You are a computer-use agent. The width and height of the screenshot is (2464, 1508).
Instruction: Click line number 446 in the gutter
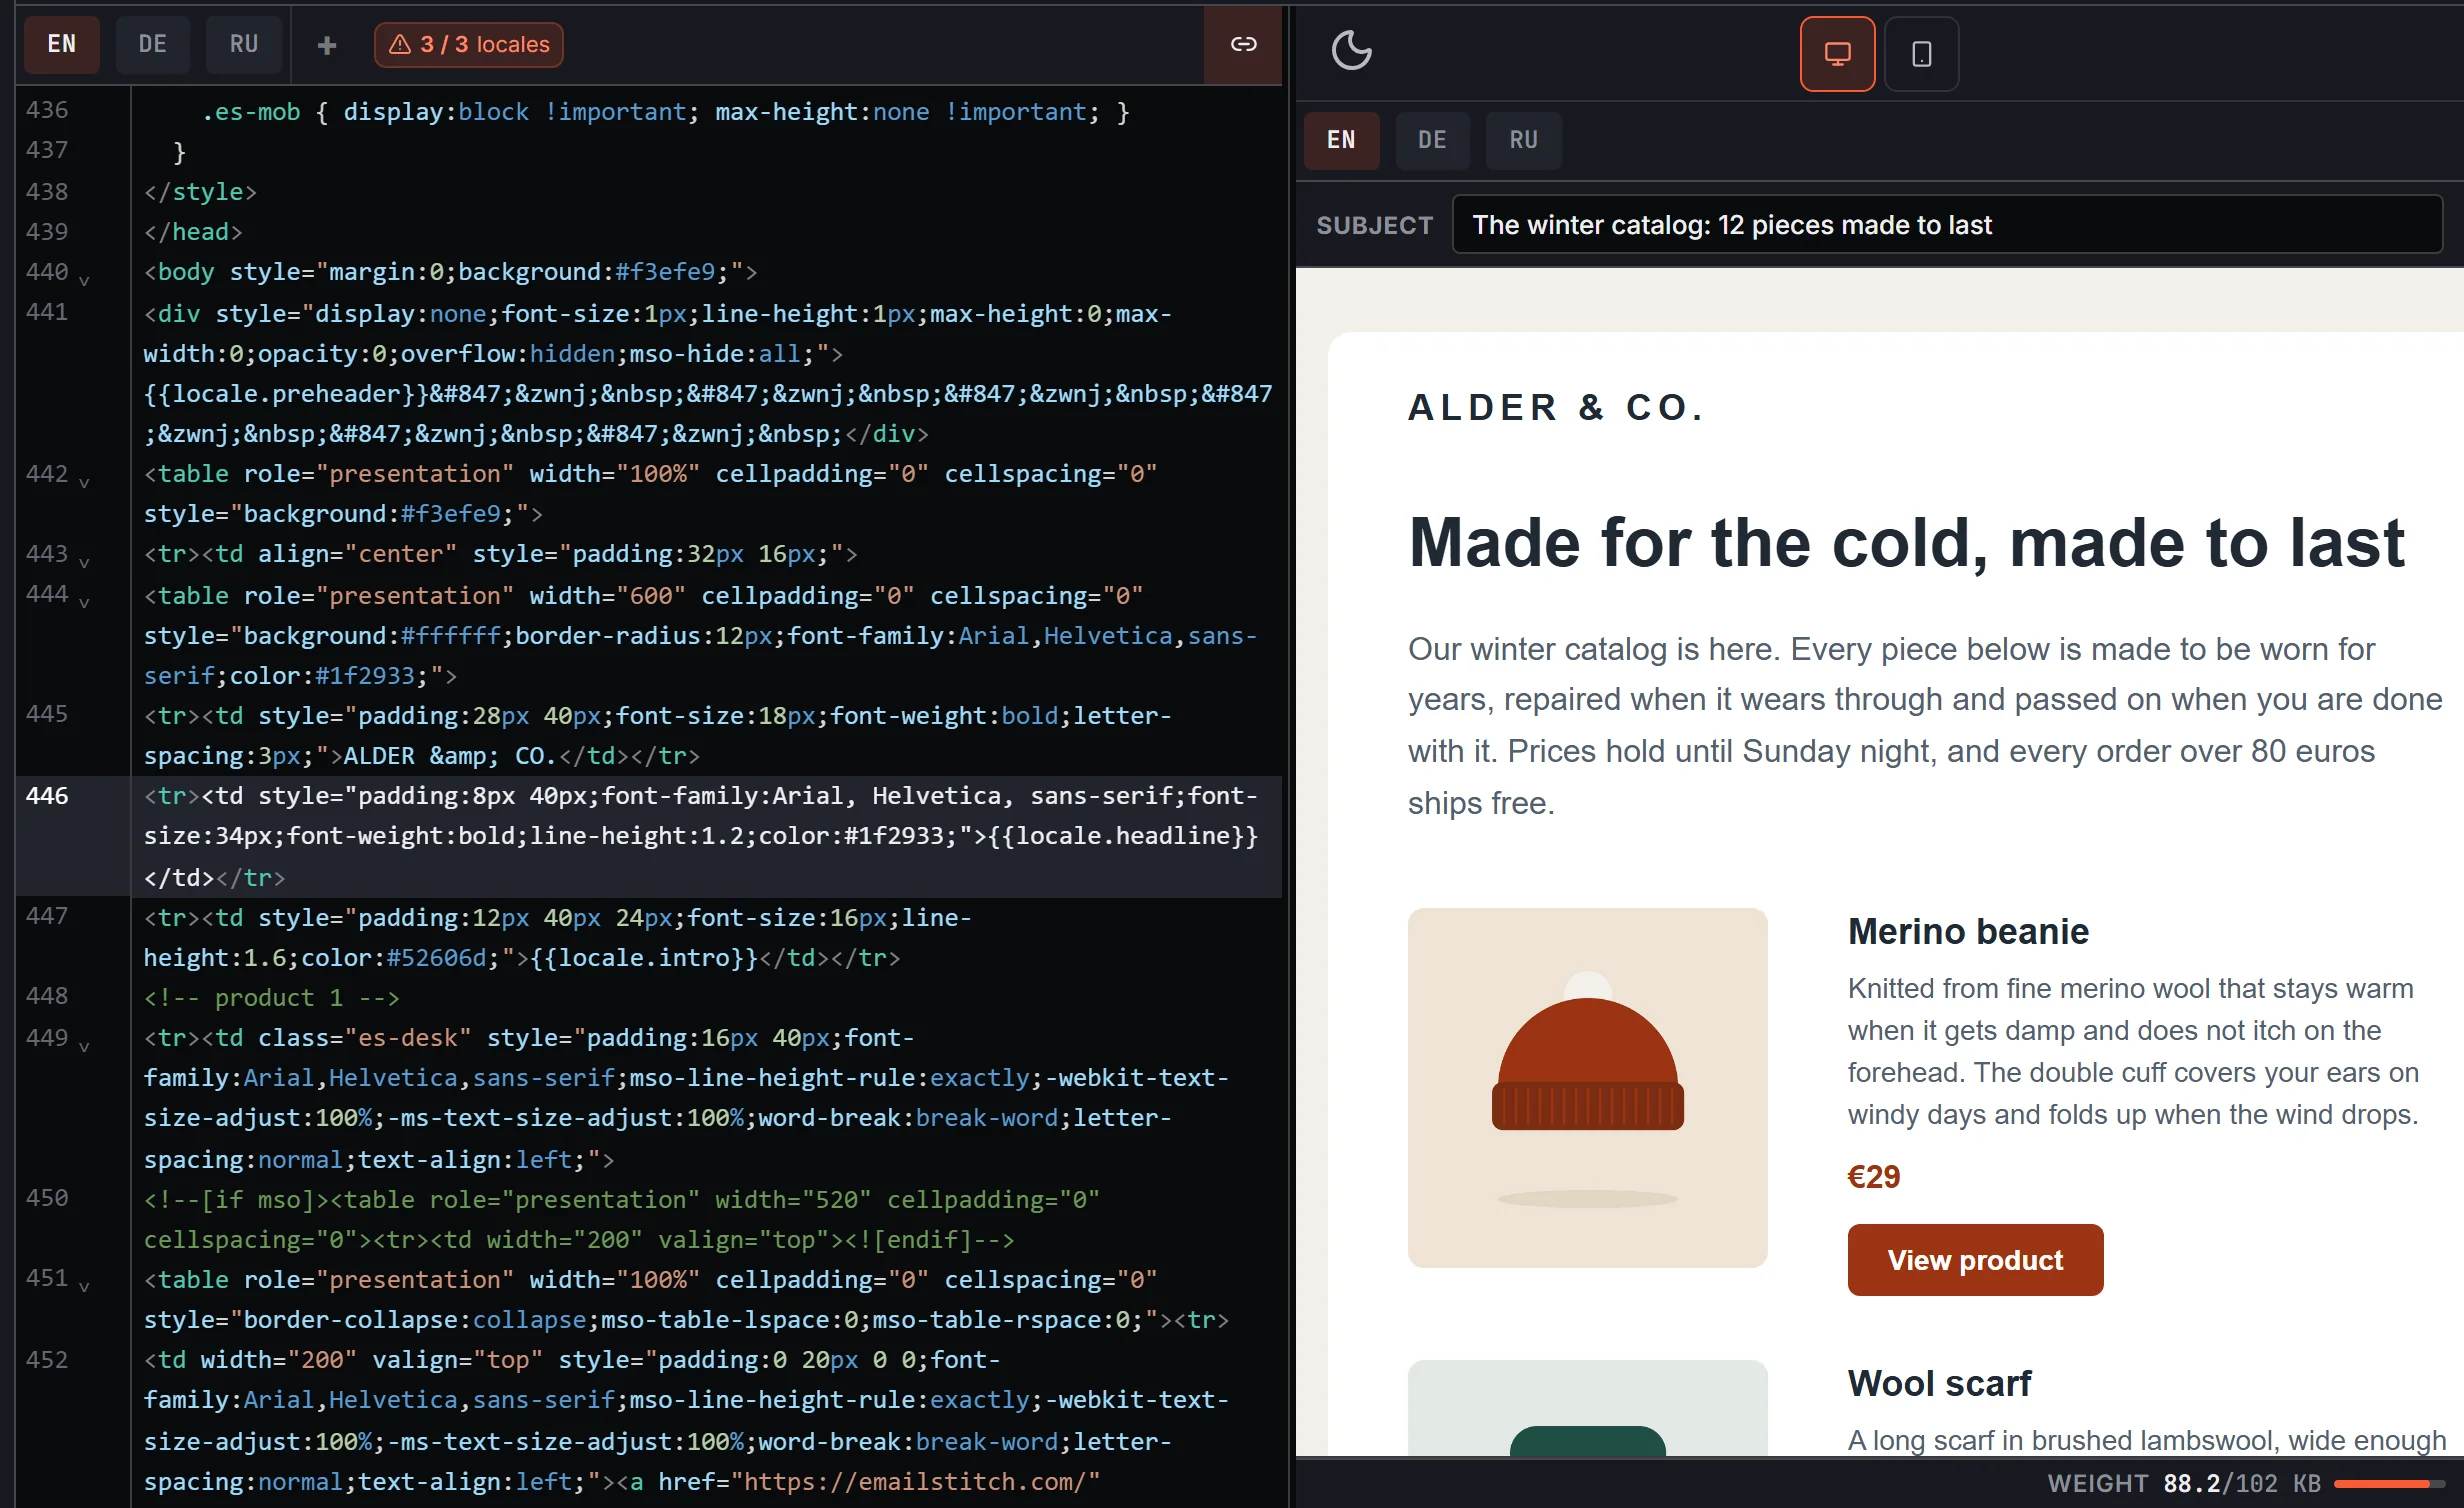(47, 796)
